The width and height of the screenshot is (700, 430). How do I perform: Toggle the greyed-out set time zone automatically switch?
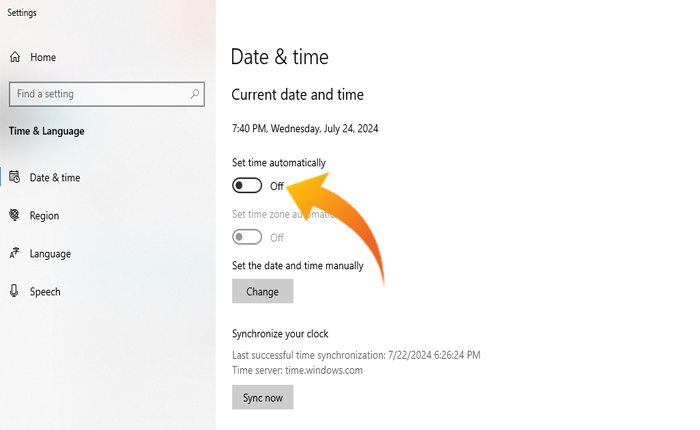pyautogui.click(x=247, y=237)
